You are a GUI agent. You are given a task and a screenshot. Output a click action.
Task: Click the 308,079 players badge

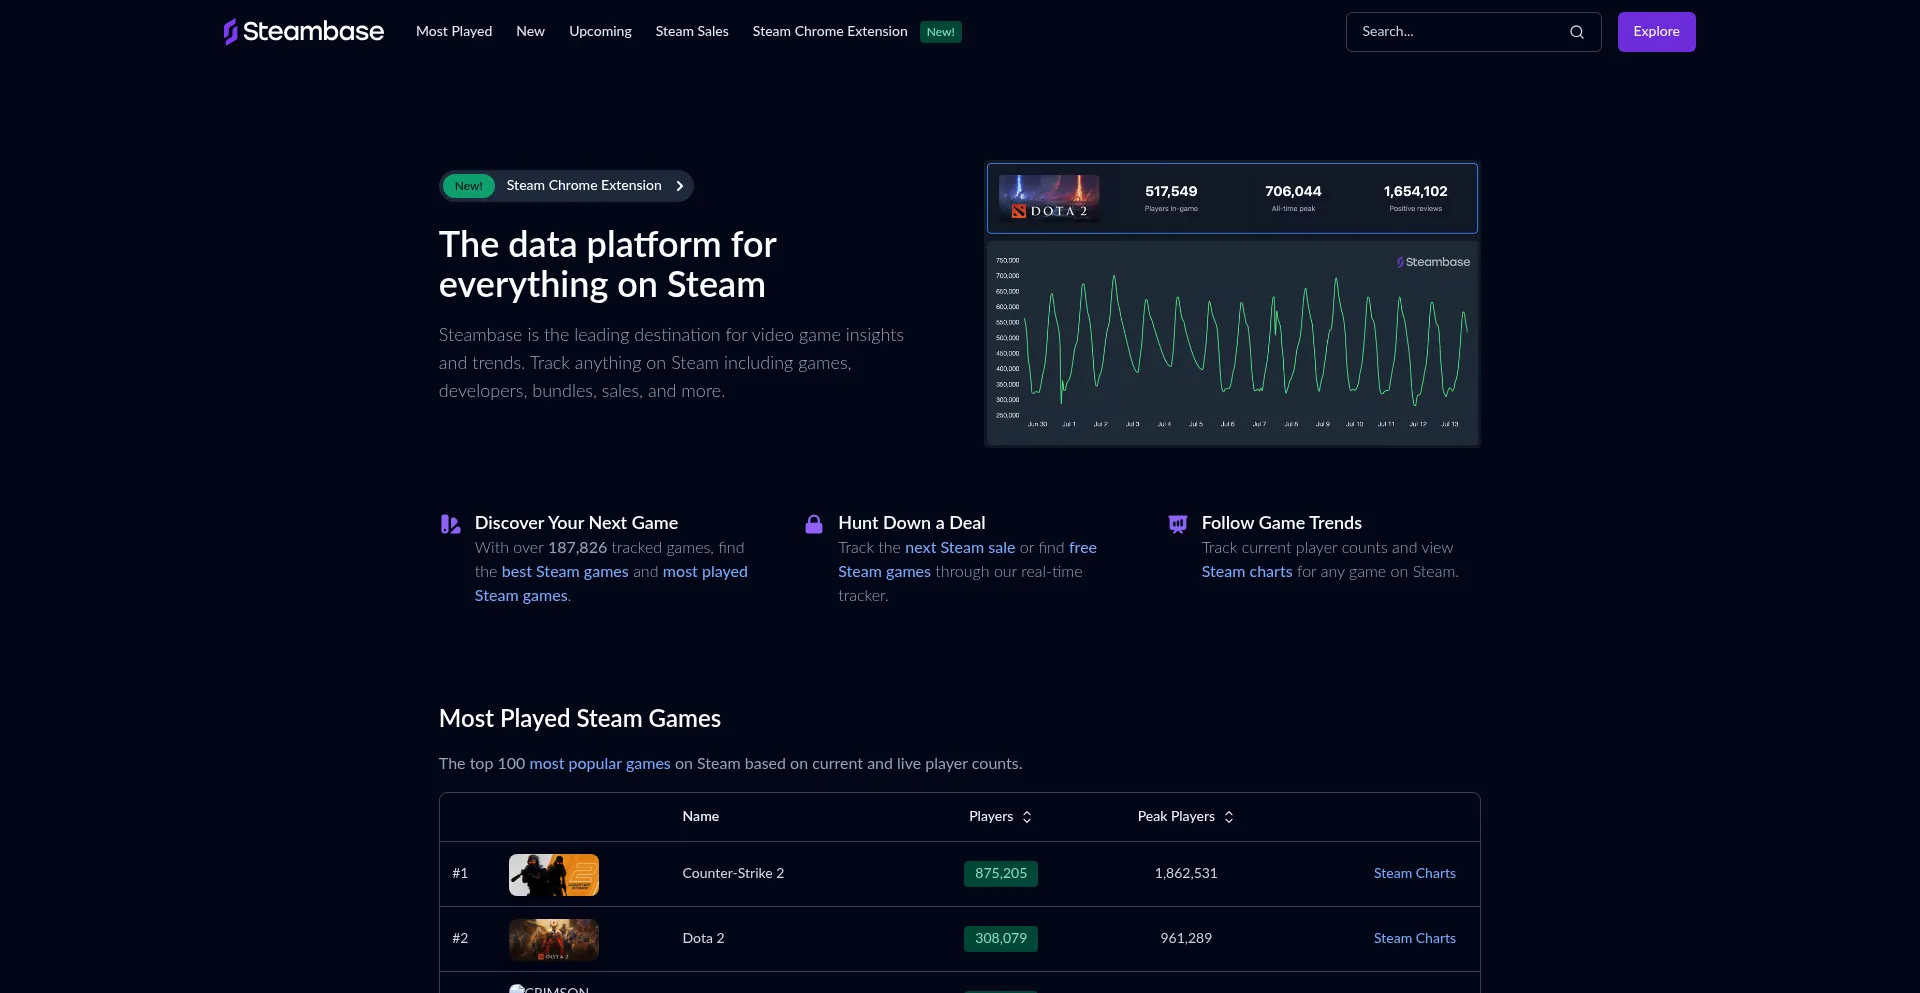click(x=1001, y=939)
